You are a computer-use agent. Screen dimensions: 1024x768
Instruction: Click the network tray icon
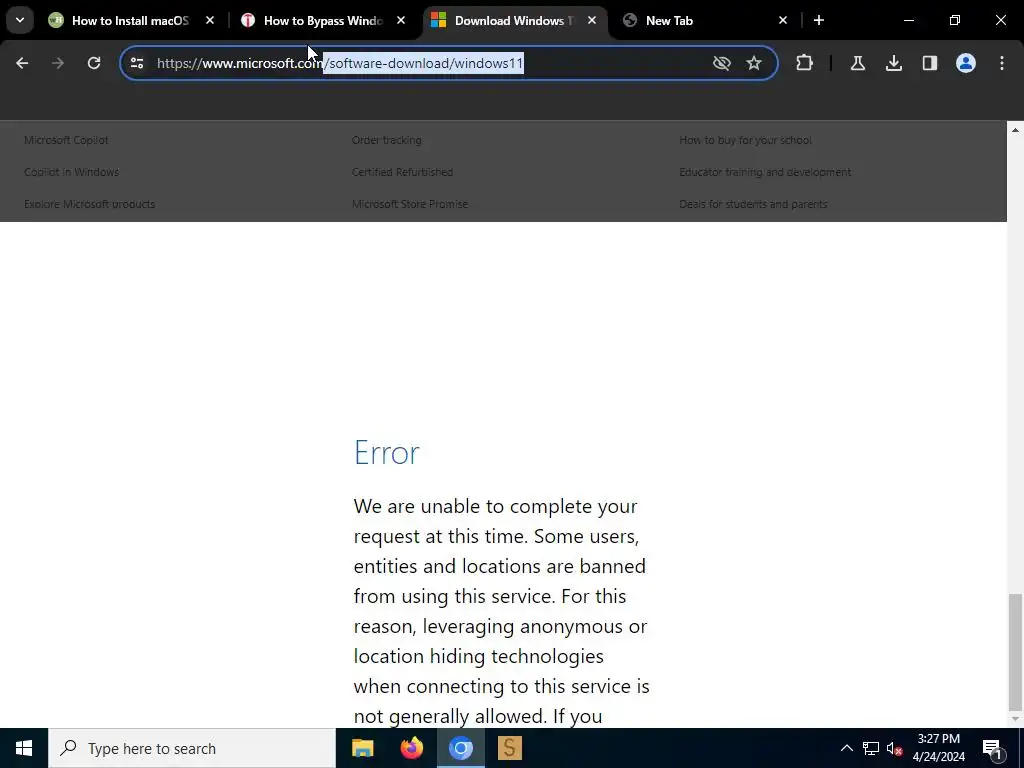(x=871, y=748)
